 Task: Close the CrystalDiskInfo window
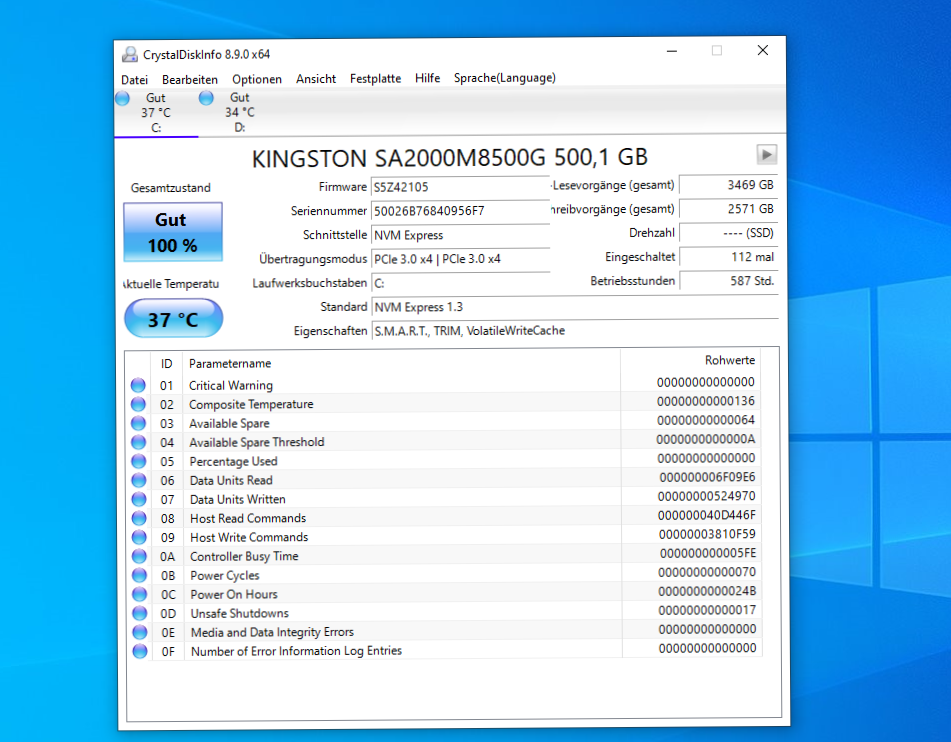point(763,50)
